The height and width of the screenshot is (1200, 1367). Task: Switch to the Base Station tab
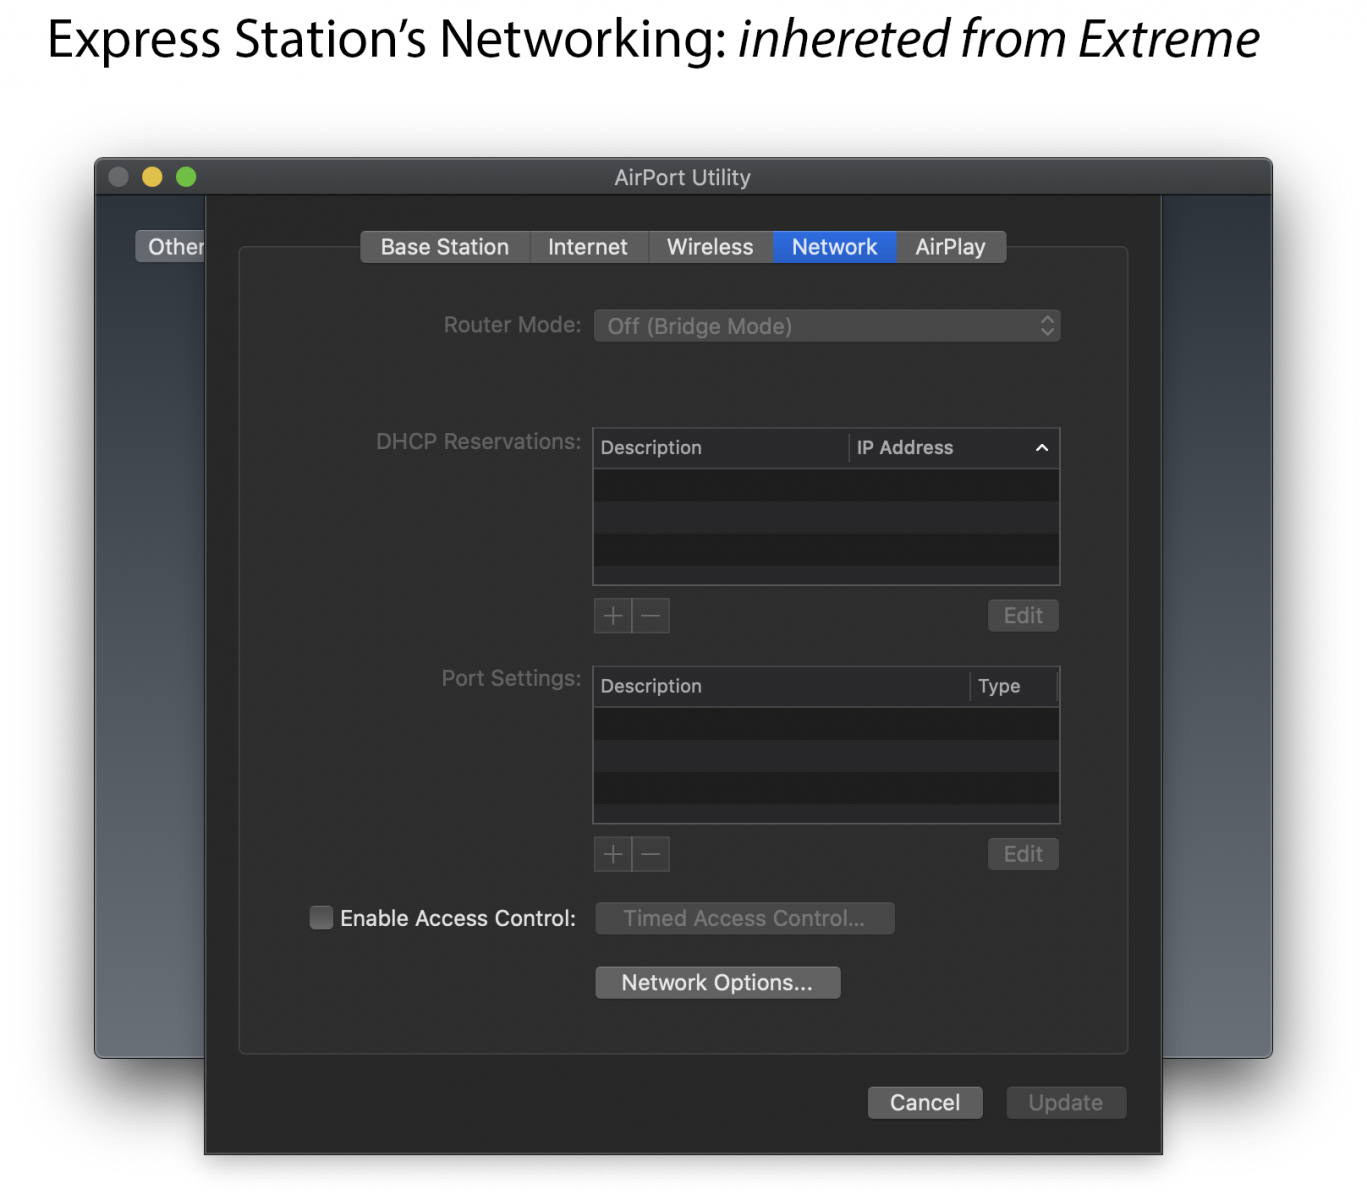445,247
